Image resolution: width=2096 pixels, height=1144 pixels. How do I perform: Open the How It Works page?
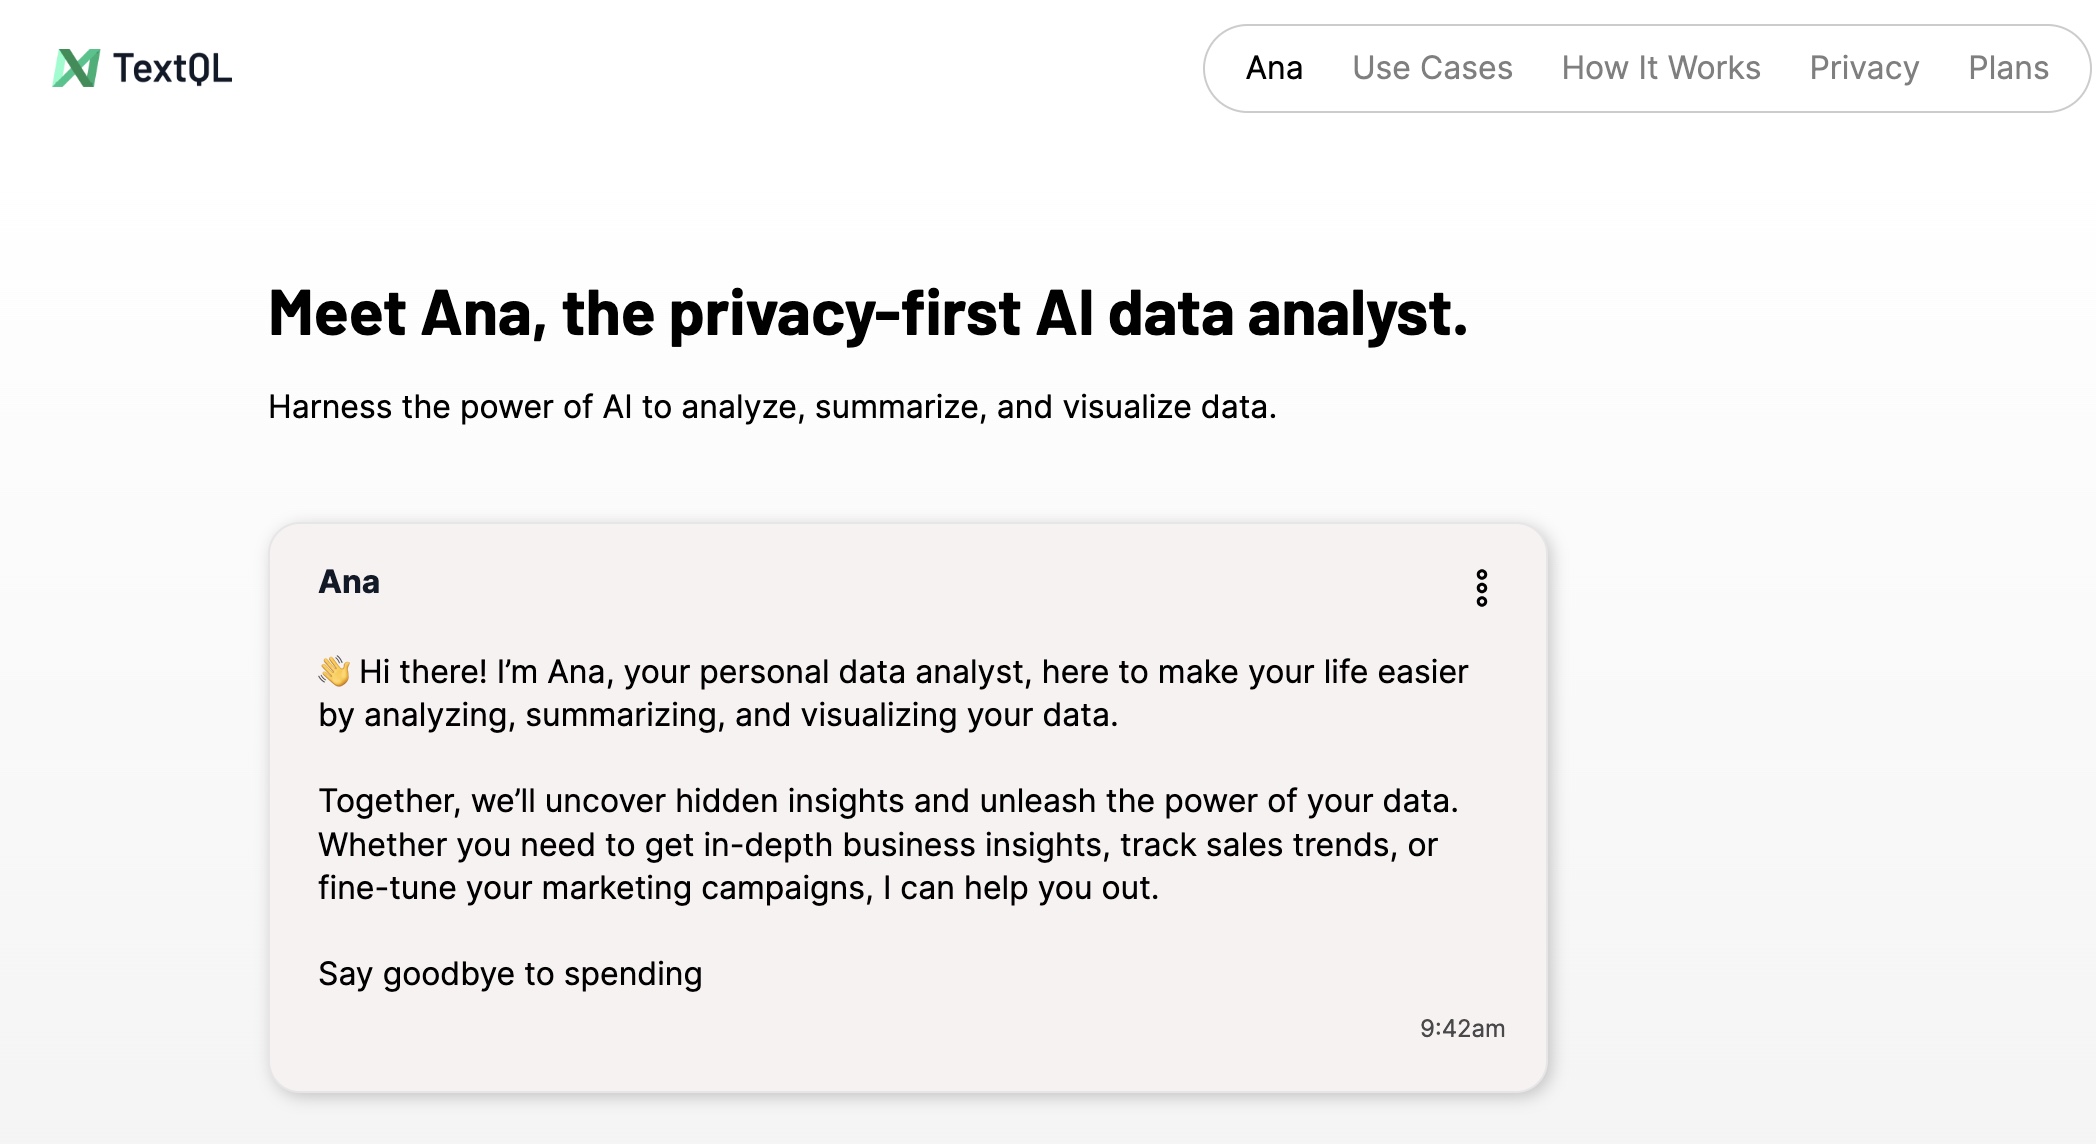pyautogui.click(x=1660, y=68)
